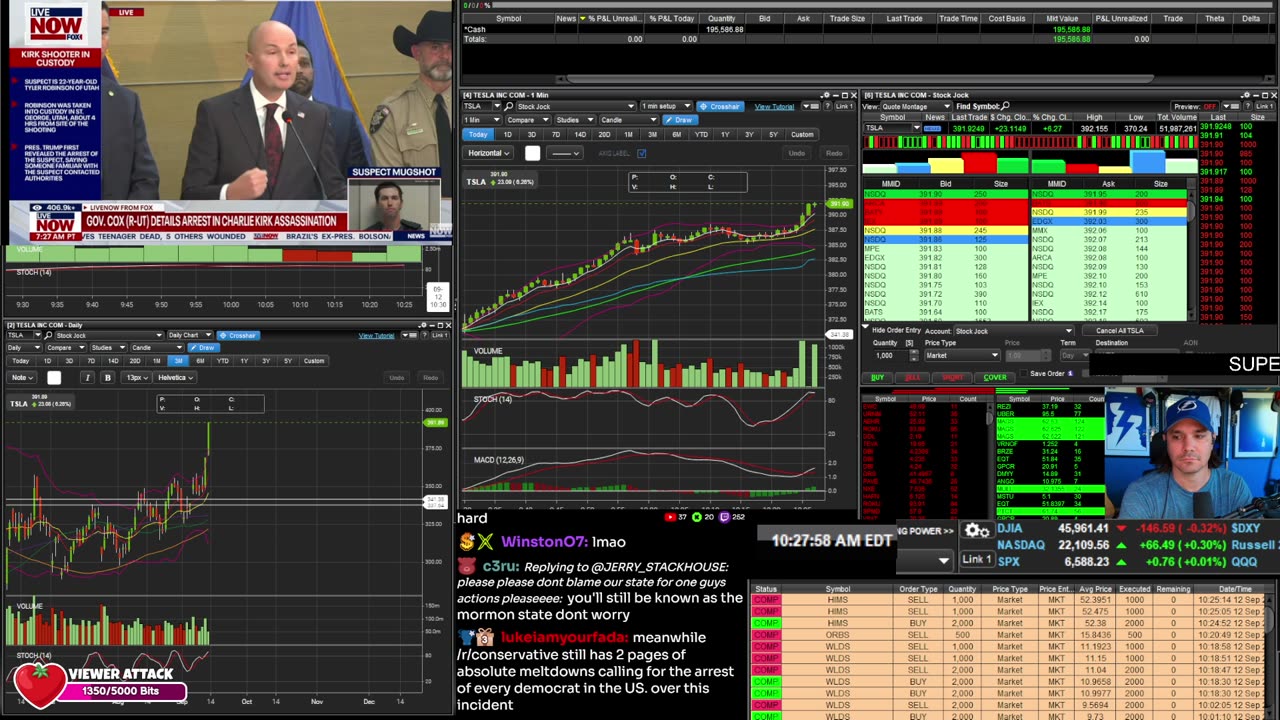Click the symbol search magnifier in 1 Min chart
Screen dimensions: 1280x720
(x=509, y=106)
